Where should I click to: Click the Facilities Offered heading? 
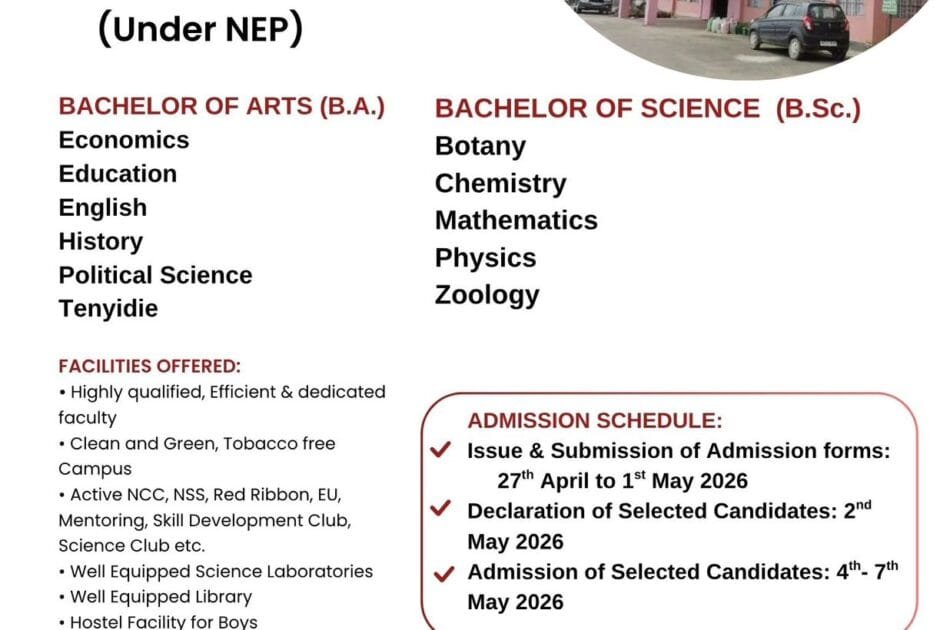pyautogui.click(x=150, y=366)
